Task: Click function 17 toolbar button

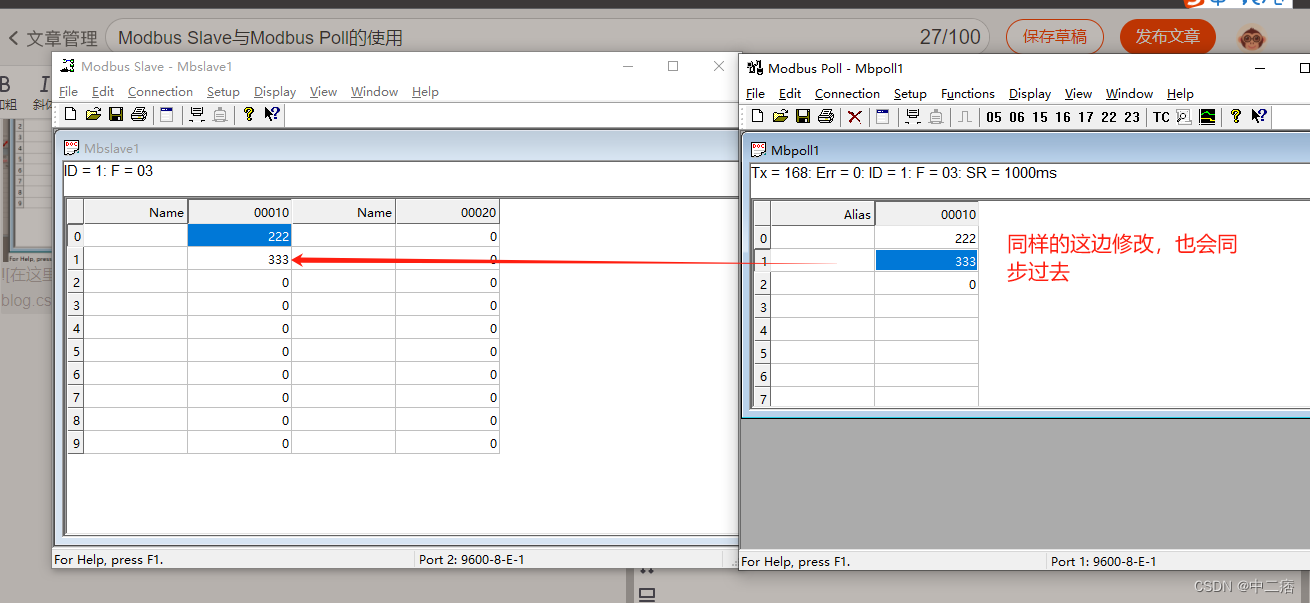Action: (x=1086, y=117)
